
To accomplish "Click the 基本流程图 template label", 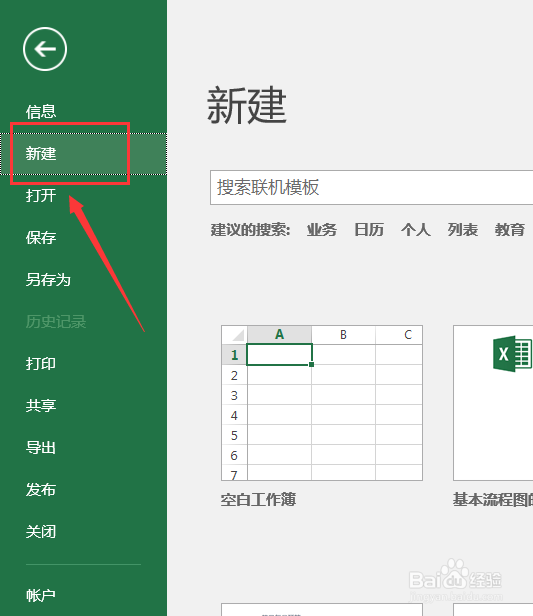I will tap(493, 500).
